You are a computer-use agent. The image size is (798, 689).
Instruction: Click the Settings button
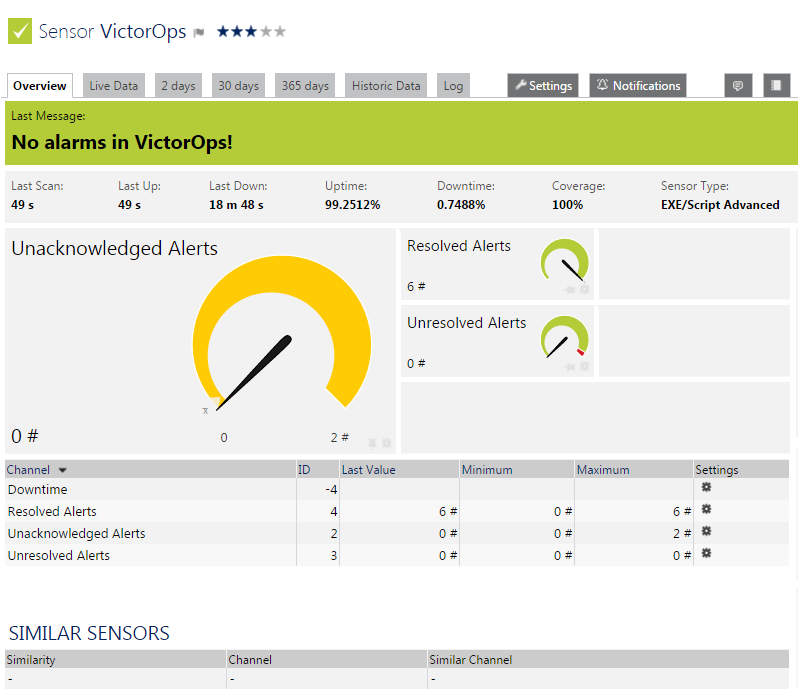543,86
